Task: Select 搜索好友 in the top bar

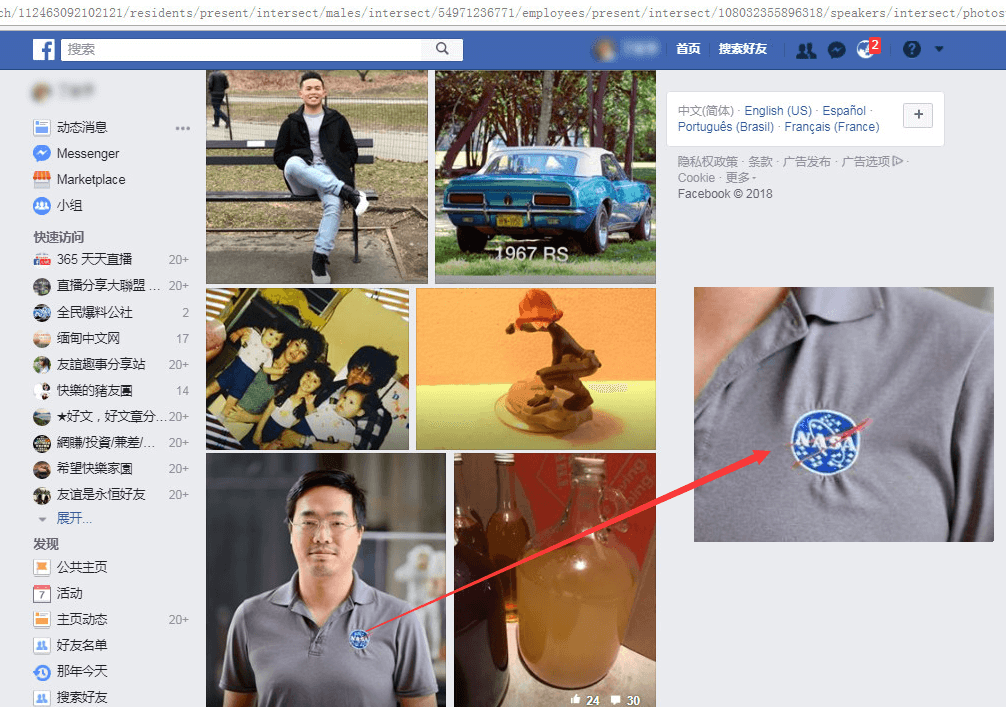Action: (742, 49)
